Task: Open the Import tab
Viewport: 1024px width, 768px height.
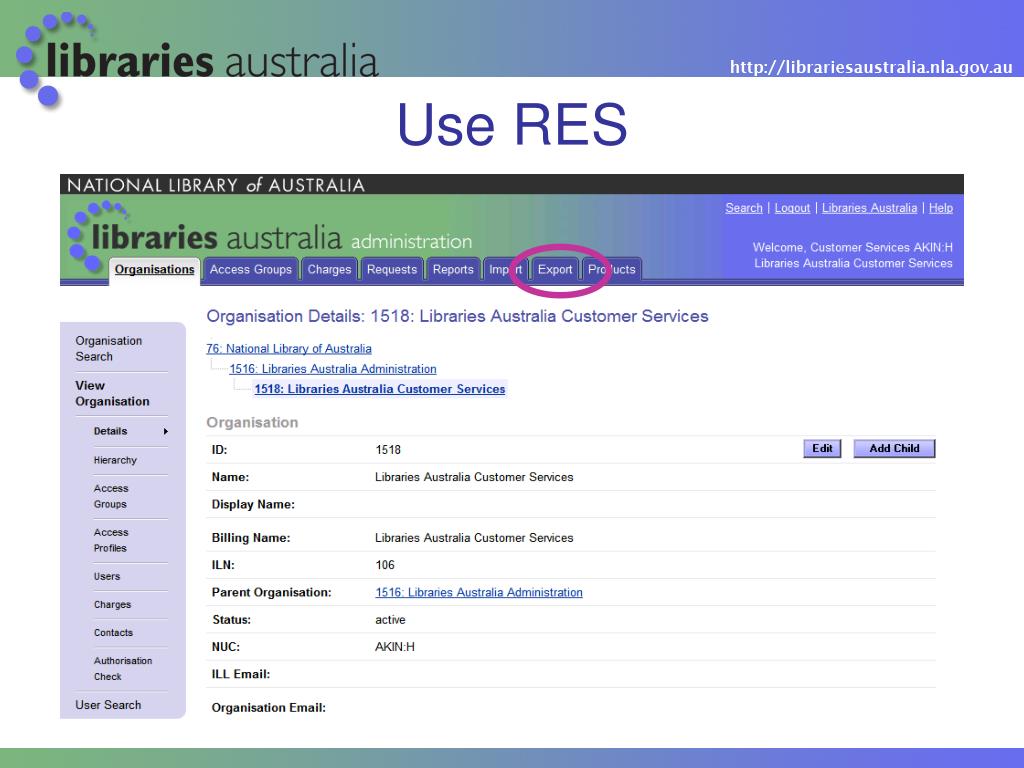Action: pos(505,270)
